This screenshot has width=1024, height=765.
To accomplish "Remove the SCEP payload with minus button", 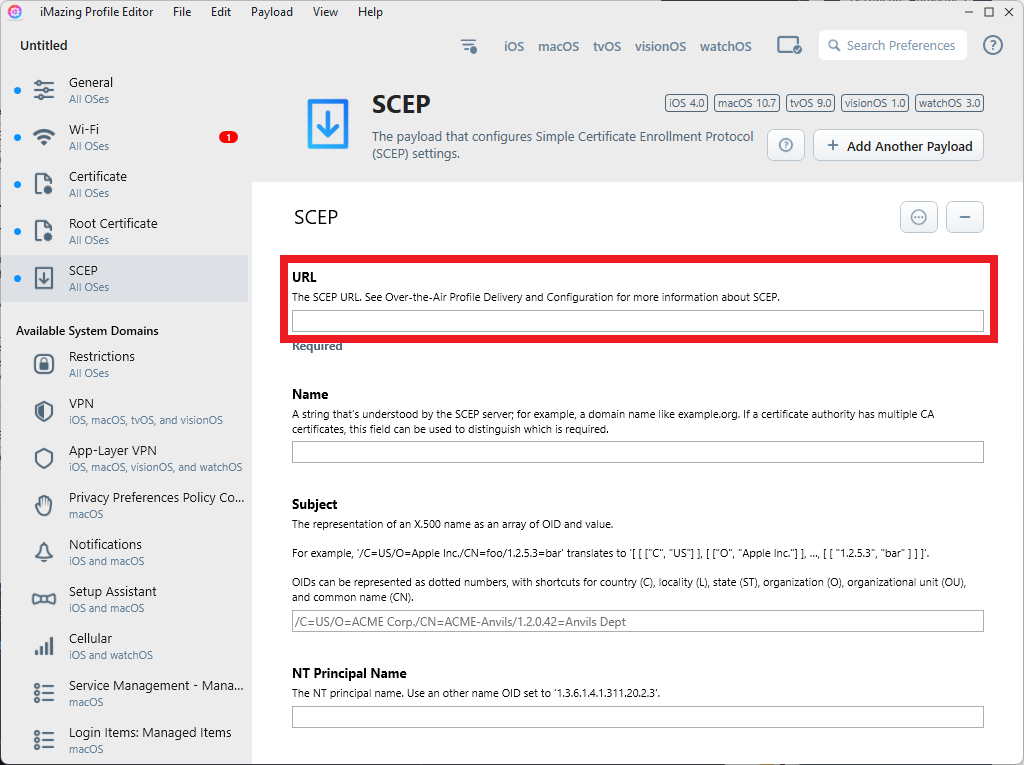I will tap(965, 217).
